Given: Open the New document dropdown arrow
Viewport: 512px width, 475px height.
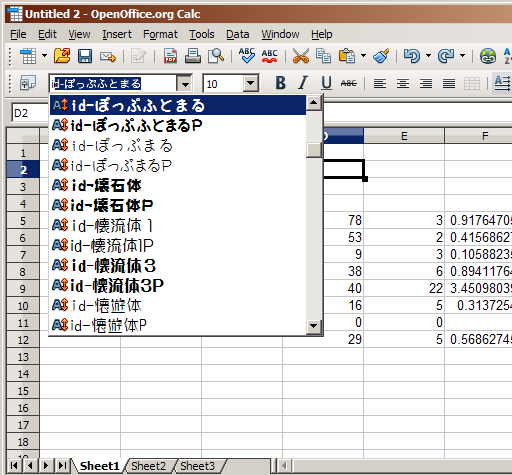Looking at the screenshot, I should coord(44,56).
